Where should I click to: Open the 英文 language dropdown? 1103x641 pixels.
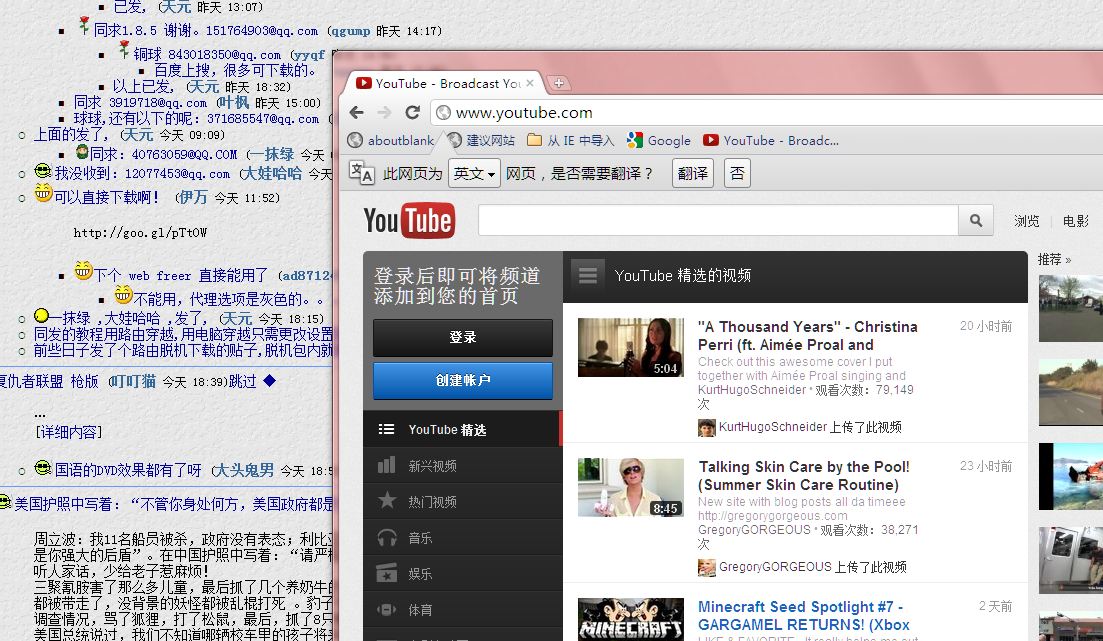(x=474, y=173)
